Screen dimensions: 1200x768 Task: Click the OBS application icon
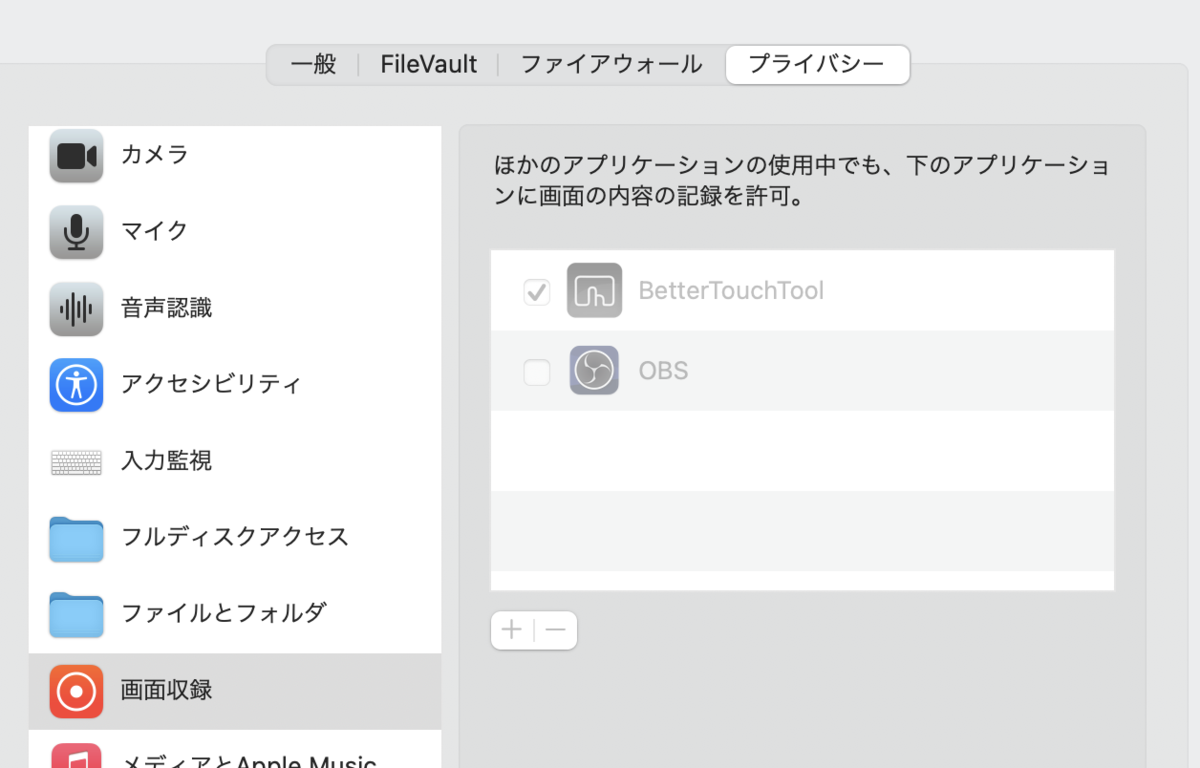click(594, 371)
